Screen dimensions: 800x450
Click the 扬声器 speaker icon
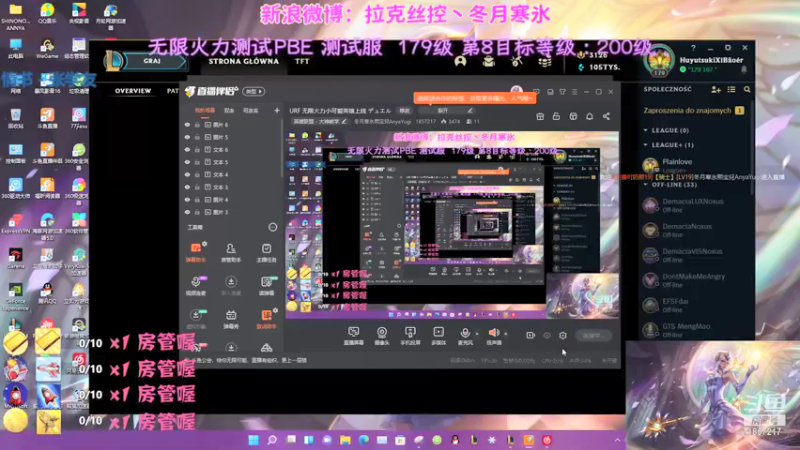[493, 333]
